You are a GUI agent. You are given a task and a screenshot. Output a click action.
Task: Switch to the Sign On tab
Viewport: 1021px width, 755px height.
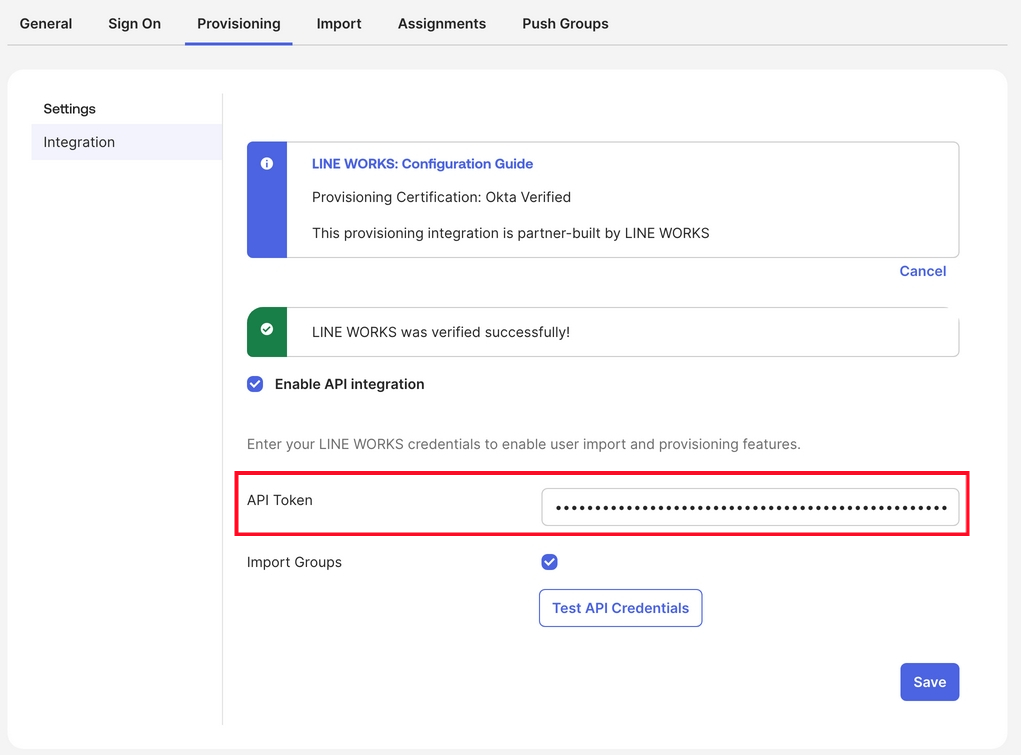click(x=134, y=23)
